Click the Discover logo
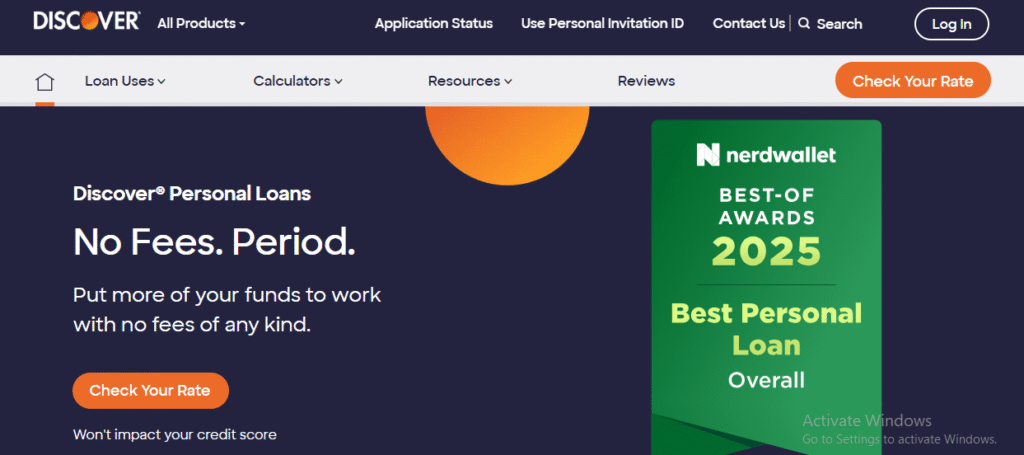Image resolution: width=1024 pixels, height=455 pixels. click(x=86, y=22)
